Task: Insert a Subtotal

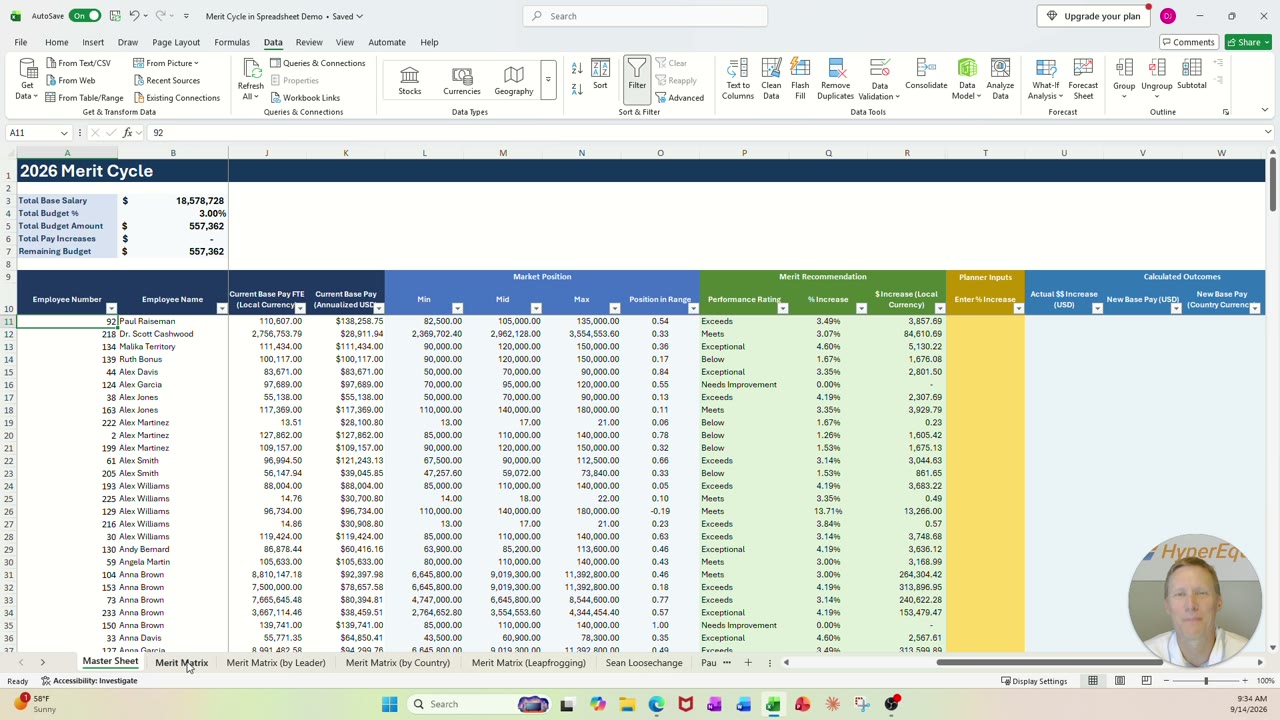Action: tap(1191, 75)
